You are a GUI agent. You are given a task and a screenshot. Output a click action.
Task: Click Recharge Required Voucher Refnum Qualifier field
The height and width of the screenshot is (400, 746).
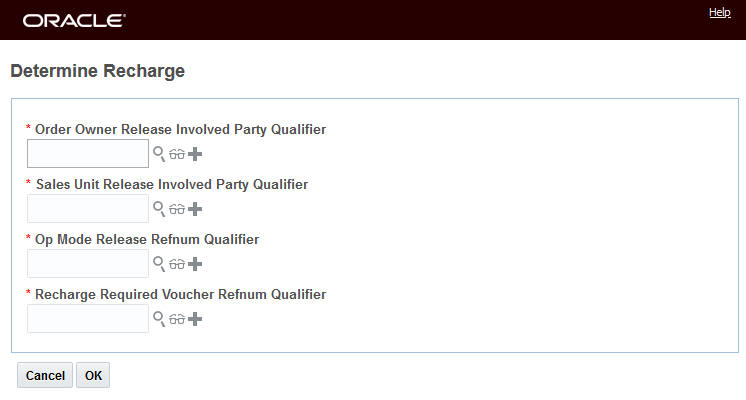88,319
